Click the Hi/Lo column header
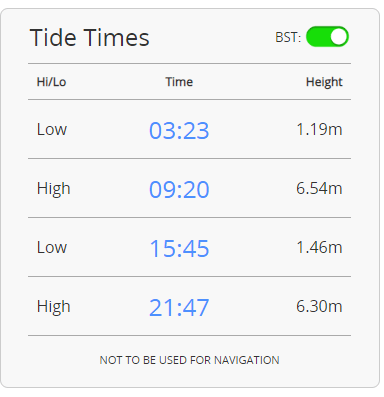This screenshot has height=397, width=384. (x=51, y=82)
